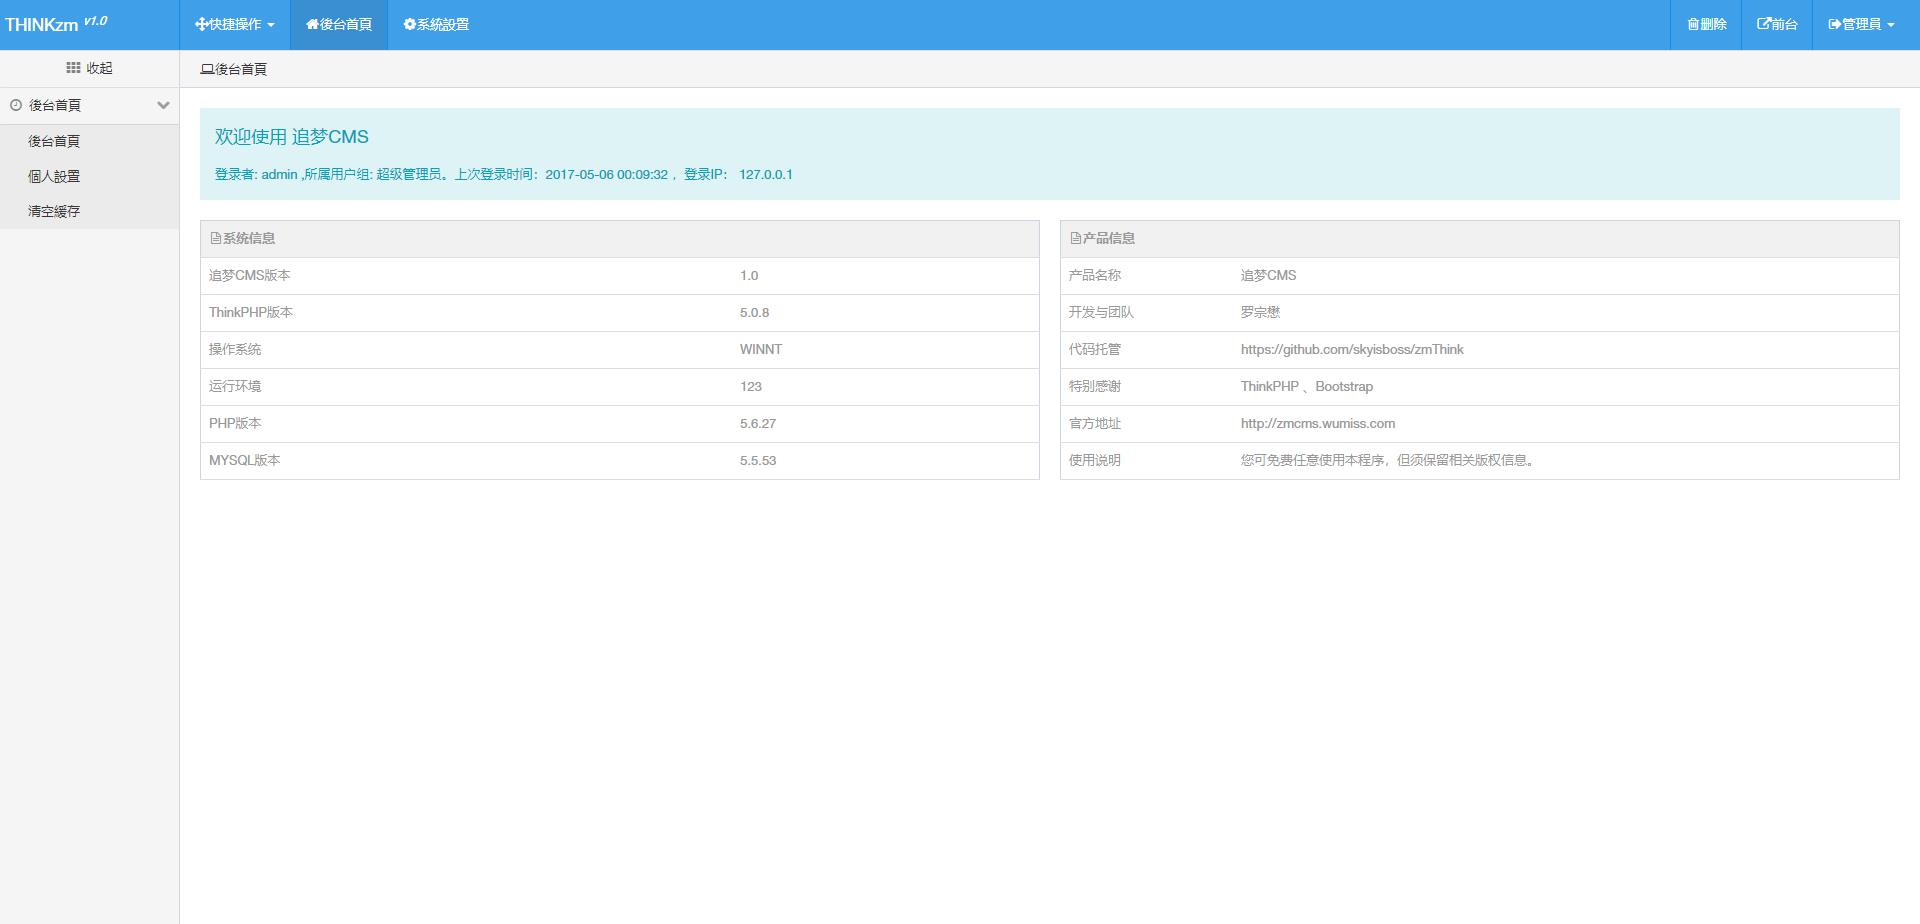Viewport: 1920px width, 924px height.
Task: Click the login IP 127.0.0.1
Action: [766, 174]
